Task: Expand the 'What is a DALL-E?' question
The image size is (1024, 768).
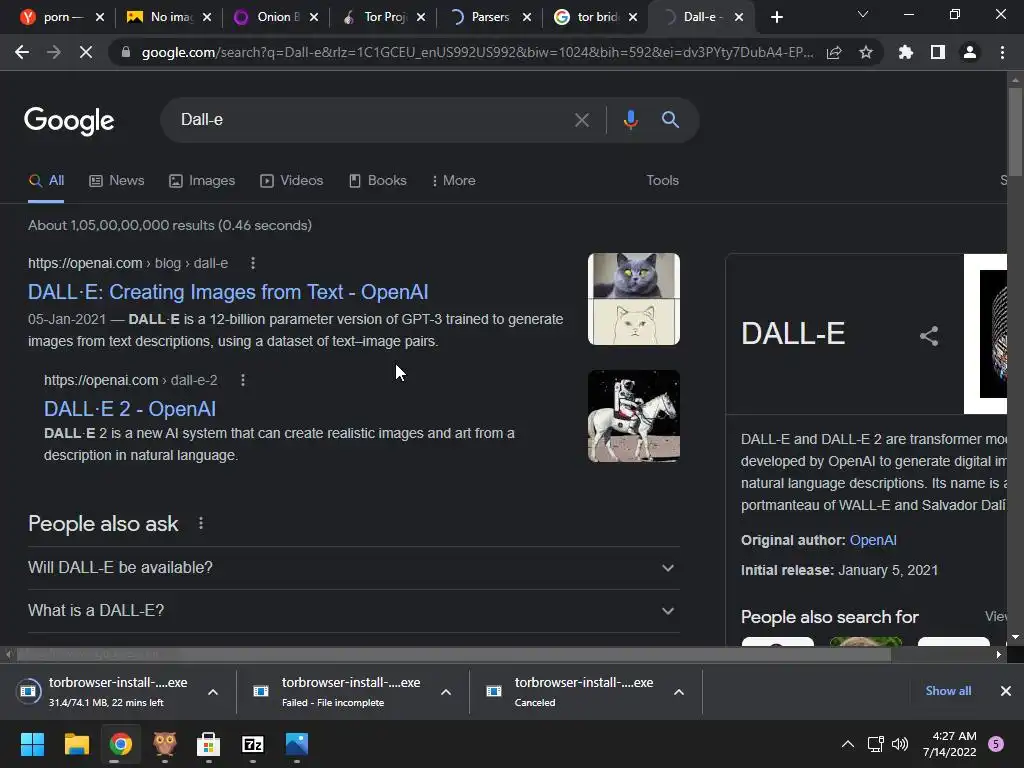Action: [353, 611]
